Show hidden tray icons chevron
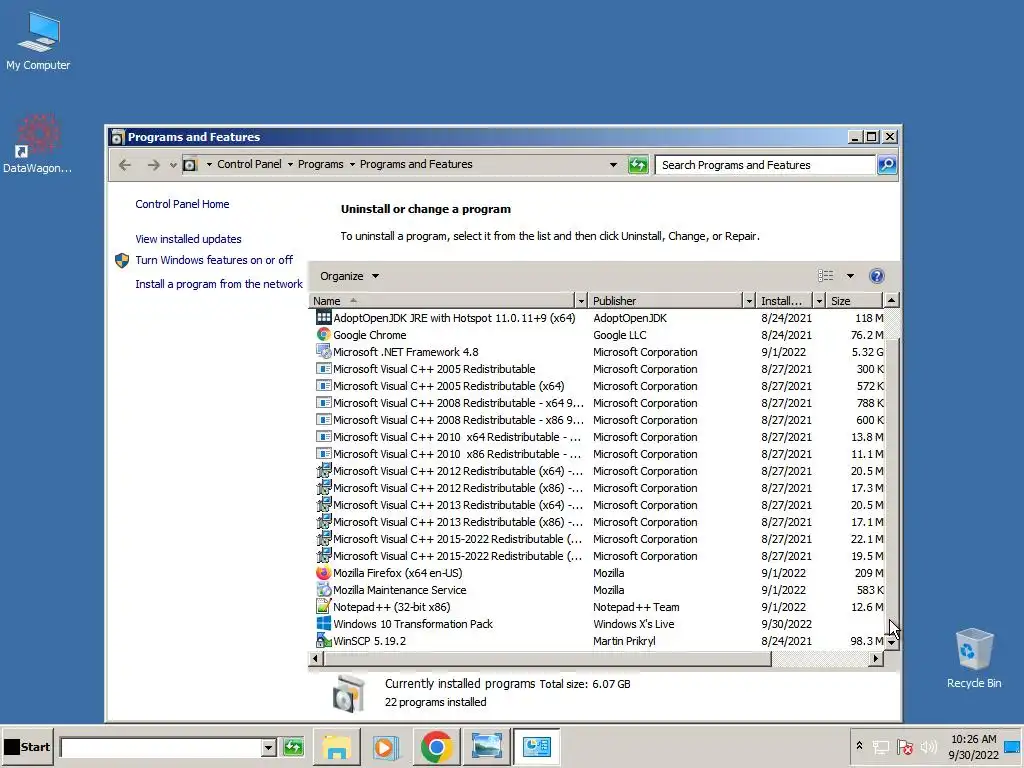 click(x=859, y=746)
